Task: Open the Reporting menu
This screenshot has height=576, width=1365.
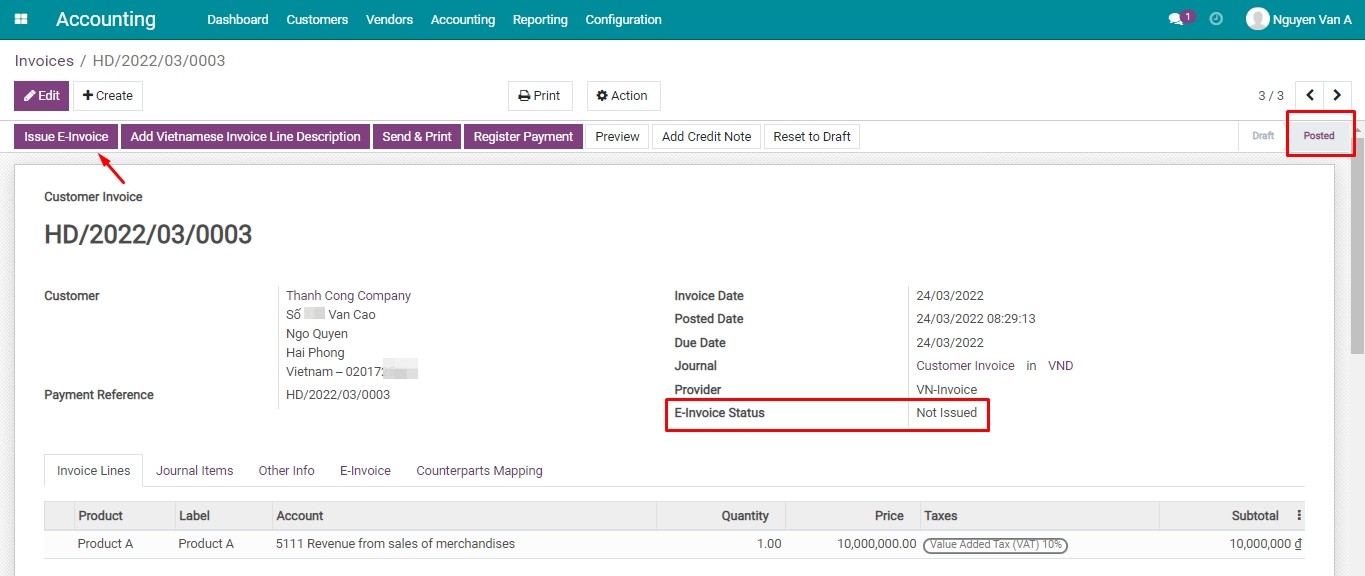Action: (540, 19)
